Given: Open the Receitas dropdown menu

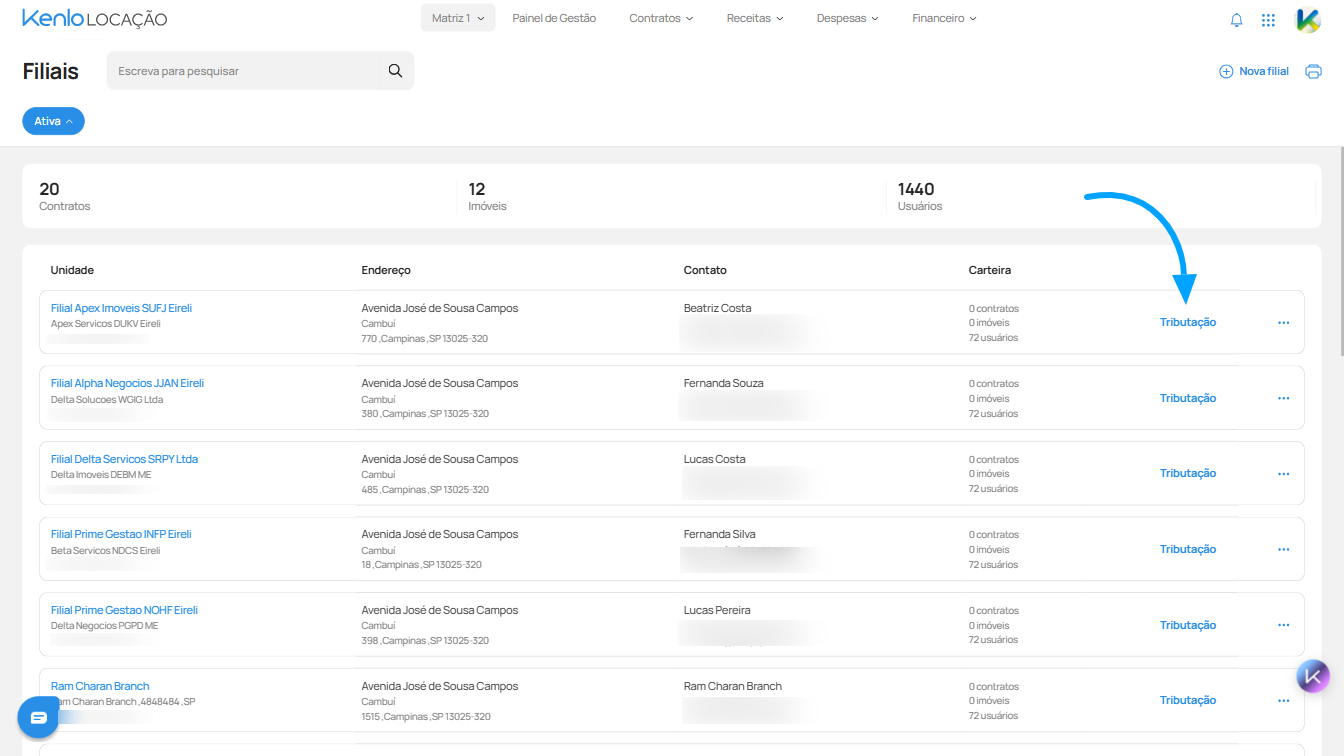Looking at the screenshot, I should click(755, 18).
